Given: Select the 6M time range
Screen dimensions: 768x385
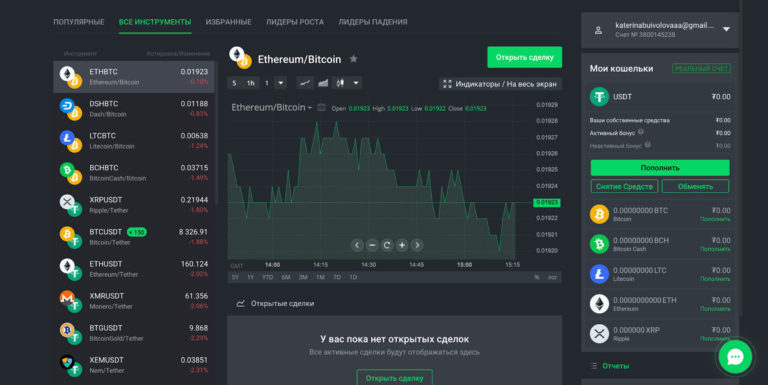Looking at the screenshot, I should [286, 277].
